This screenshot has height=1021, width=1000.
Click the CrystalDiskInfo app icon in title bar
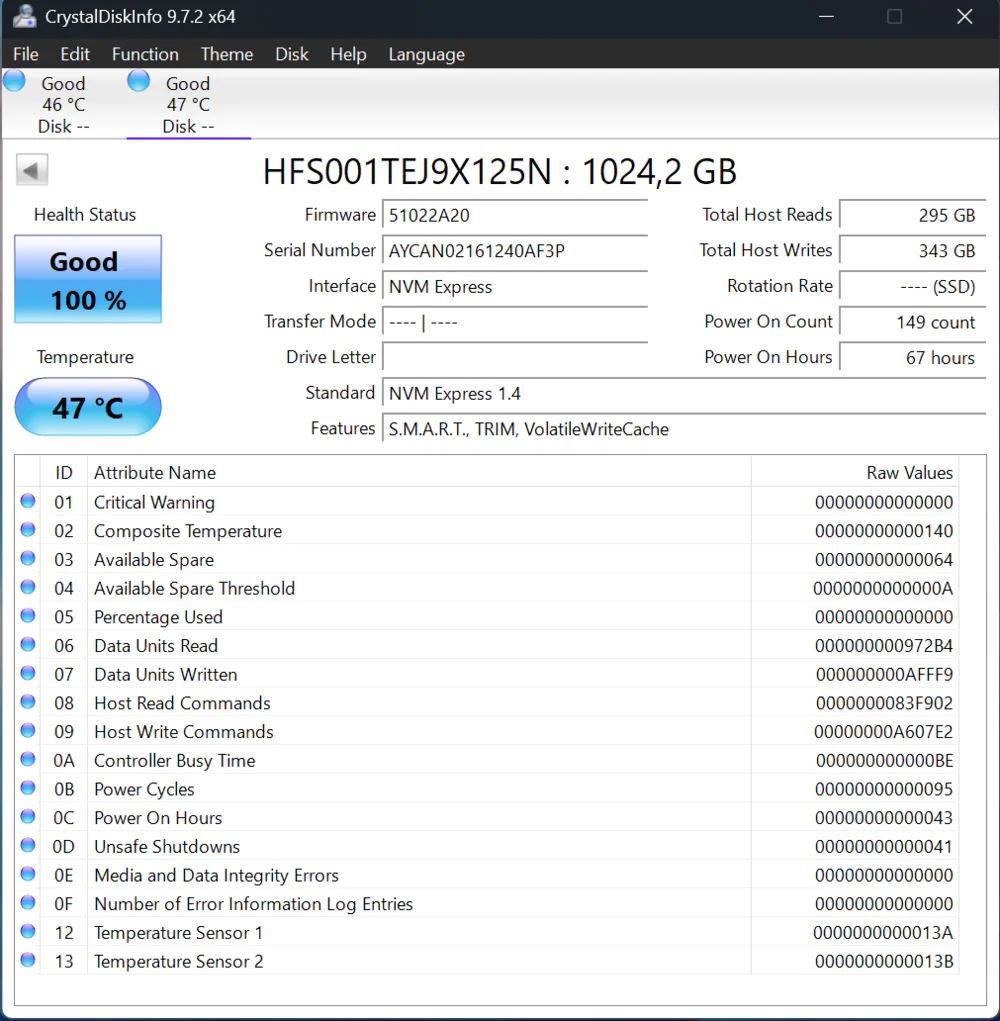point(24,17)
